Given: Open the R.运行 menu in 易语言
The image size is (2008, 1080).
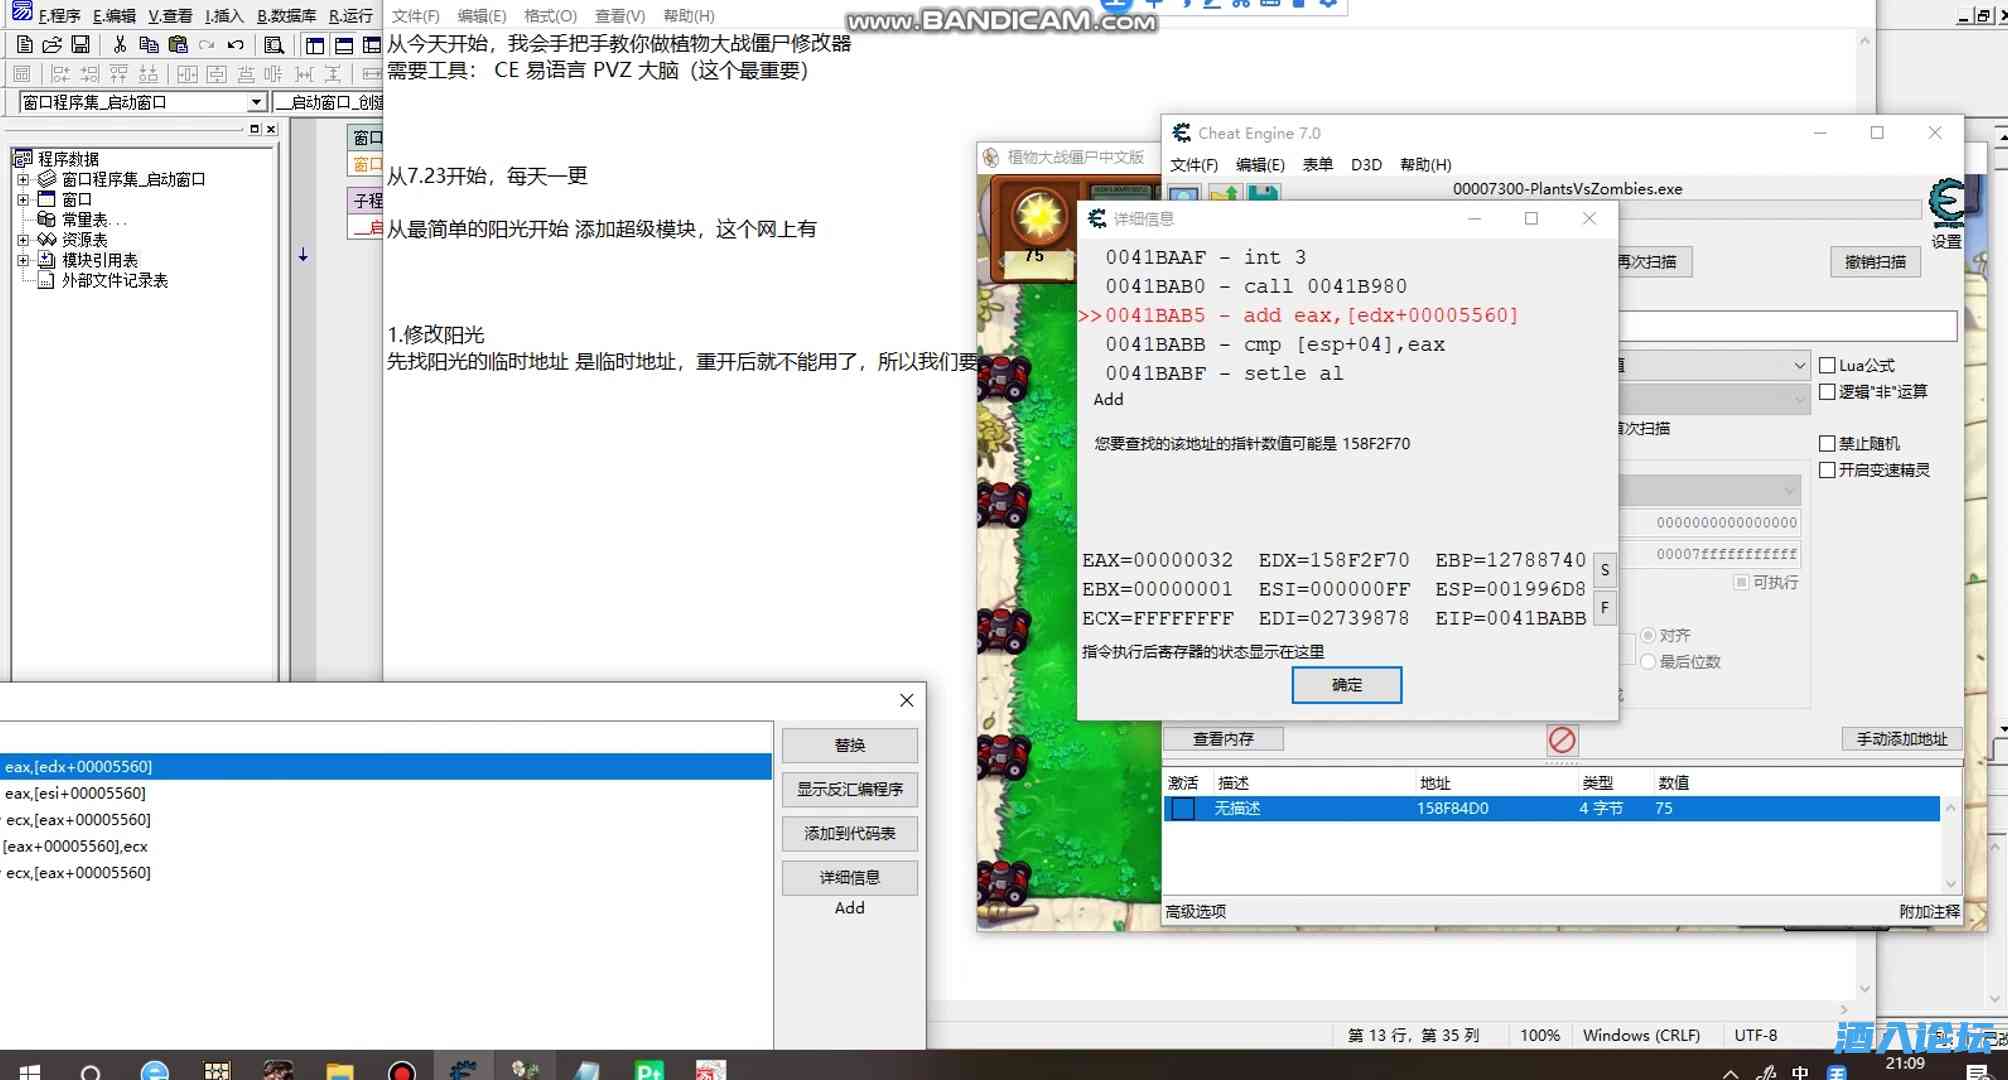Looking at the screenshot, I should coord(351,15).
